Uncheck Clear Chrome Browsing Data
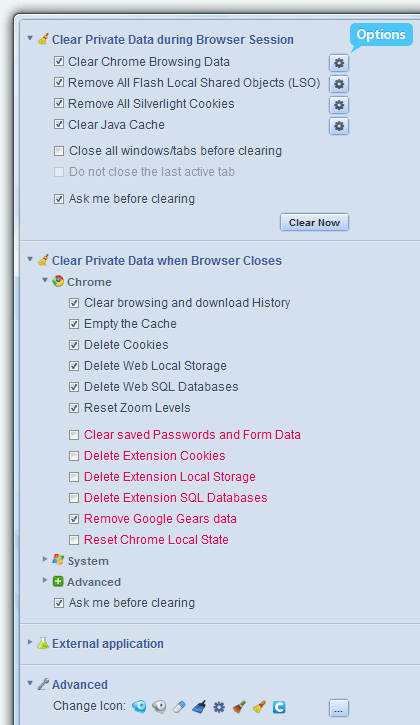 point(59,61)
